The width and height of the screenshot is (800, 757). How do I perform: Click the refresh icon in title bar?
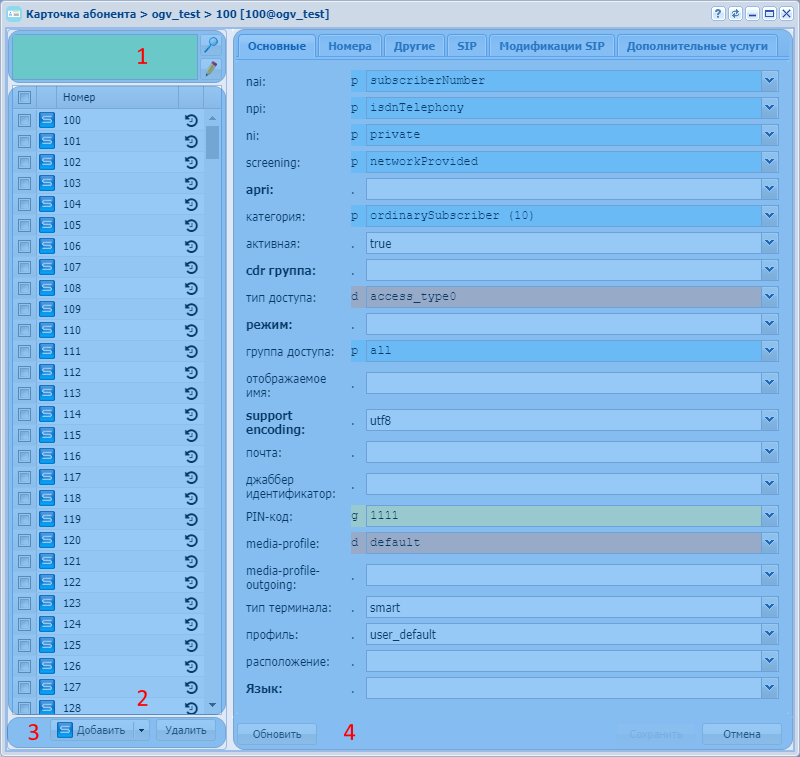click(x=735, y=14)
